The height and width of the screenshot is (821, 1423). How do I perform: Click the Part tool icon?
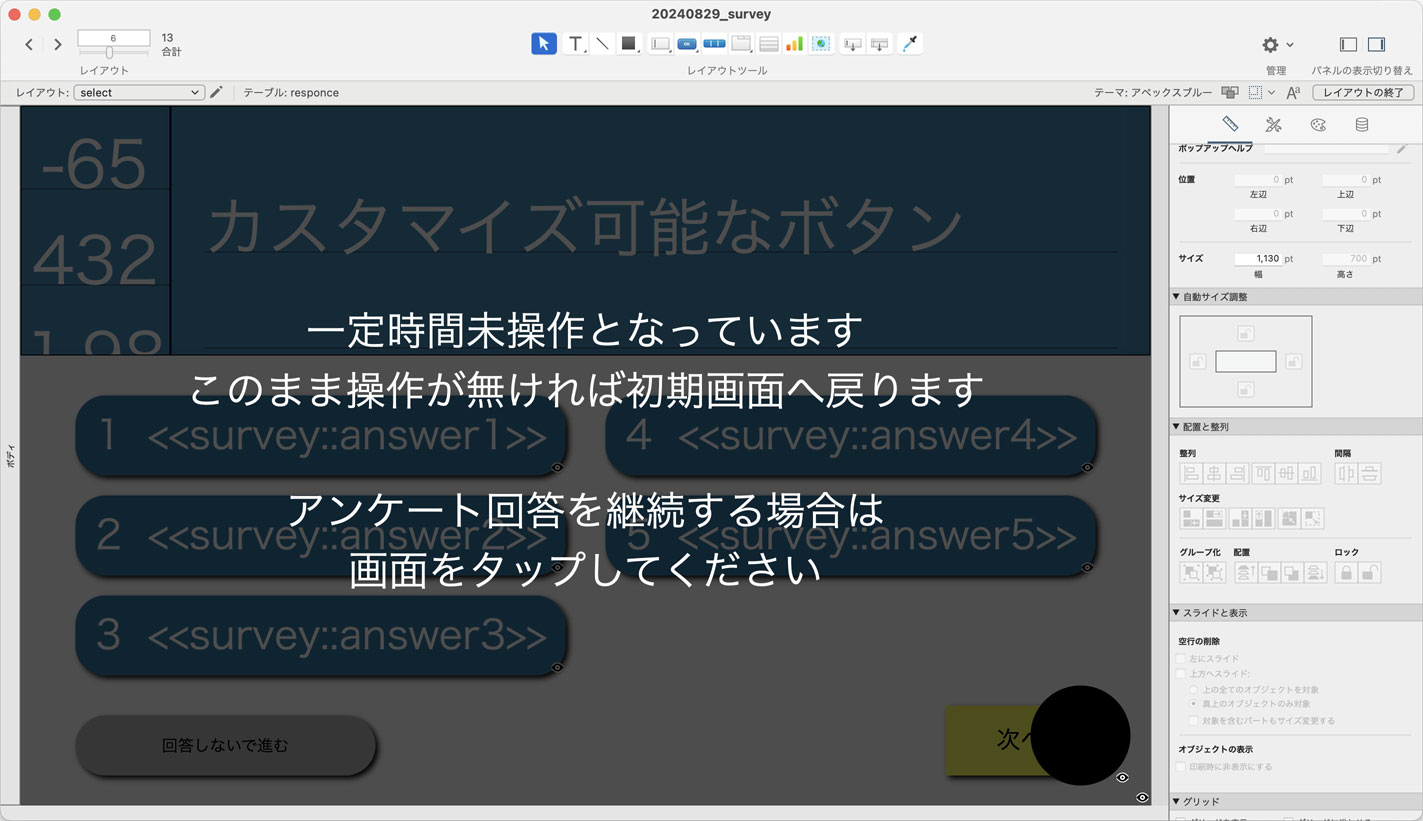point(879,43)
